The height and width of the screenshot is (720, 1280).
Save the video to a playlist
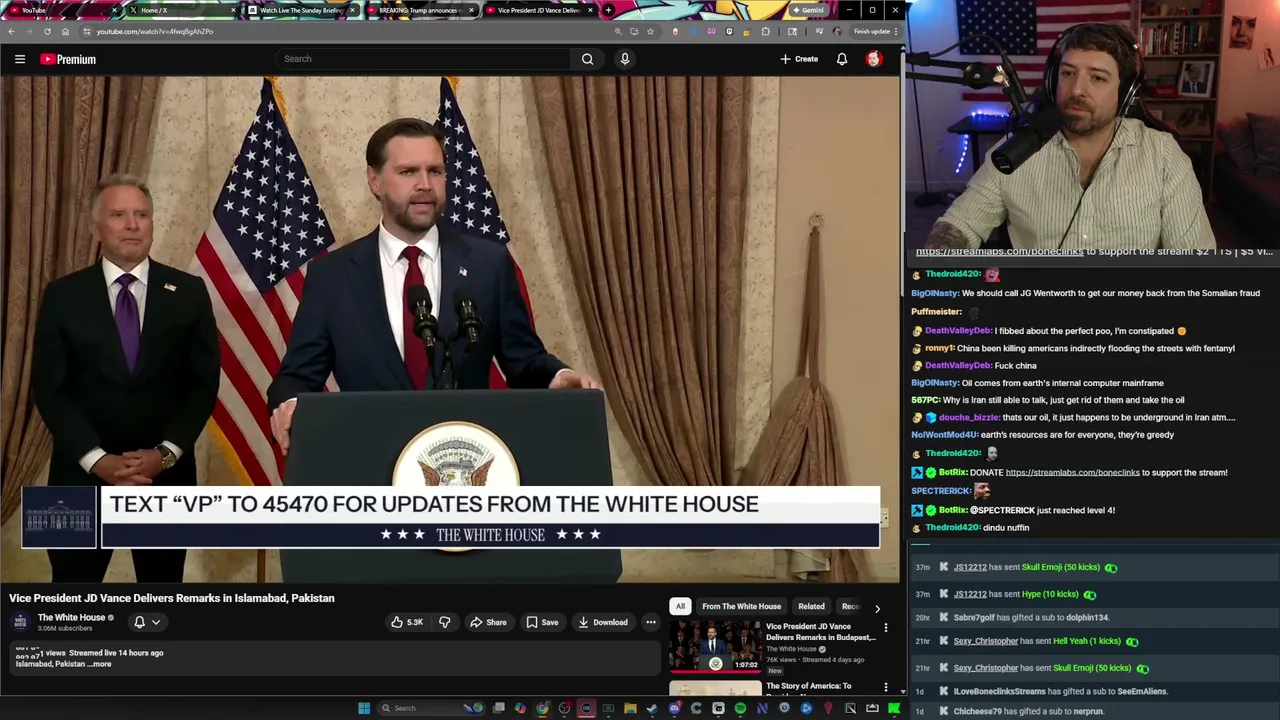click(x=542, y=622)
